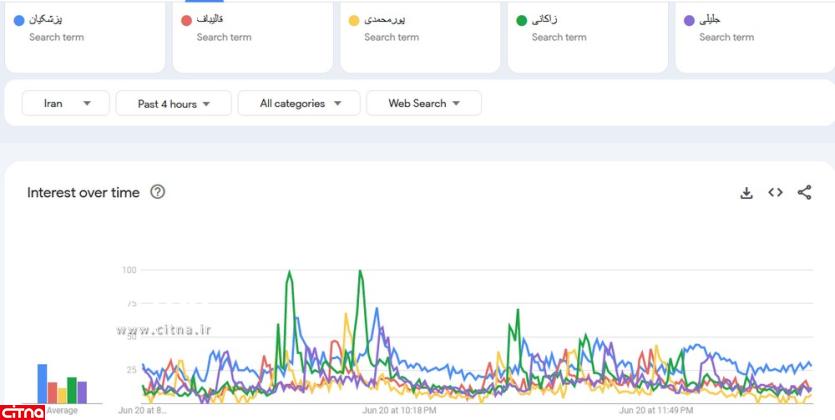Click the yellow dot next to پورمحمدی

tap(354, 20)
